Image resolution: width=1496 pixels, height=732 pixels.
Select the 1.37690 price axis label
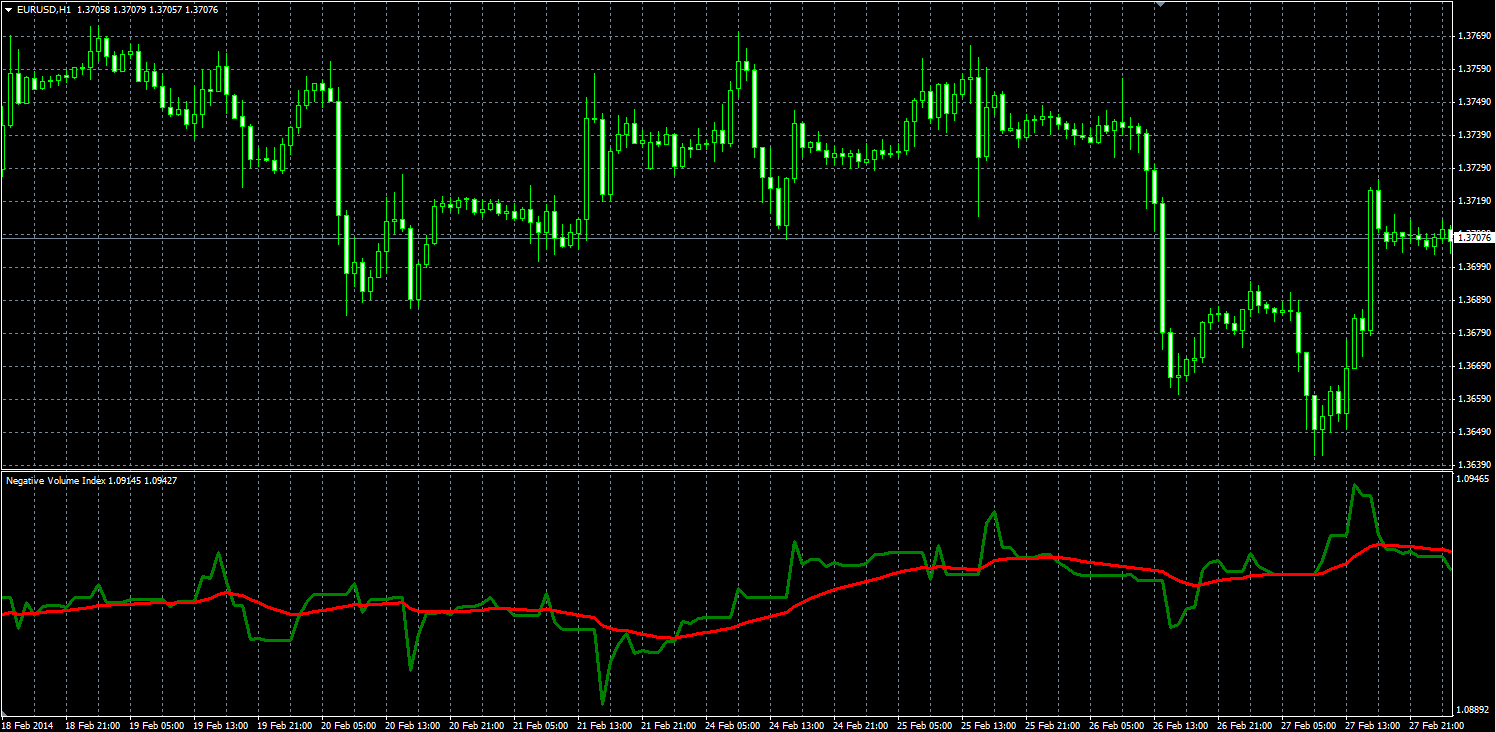click(1474, 36)
